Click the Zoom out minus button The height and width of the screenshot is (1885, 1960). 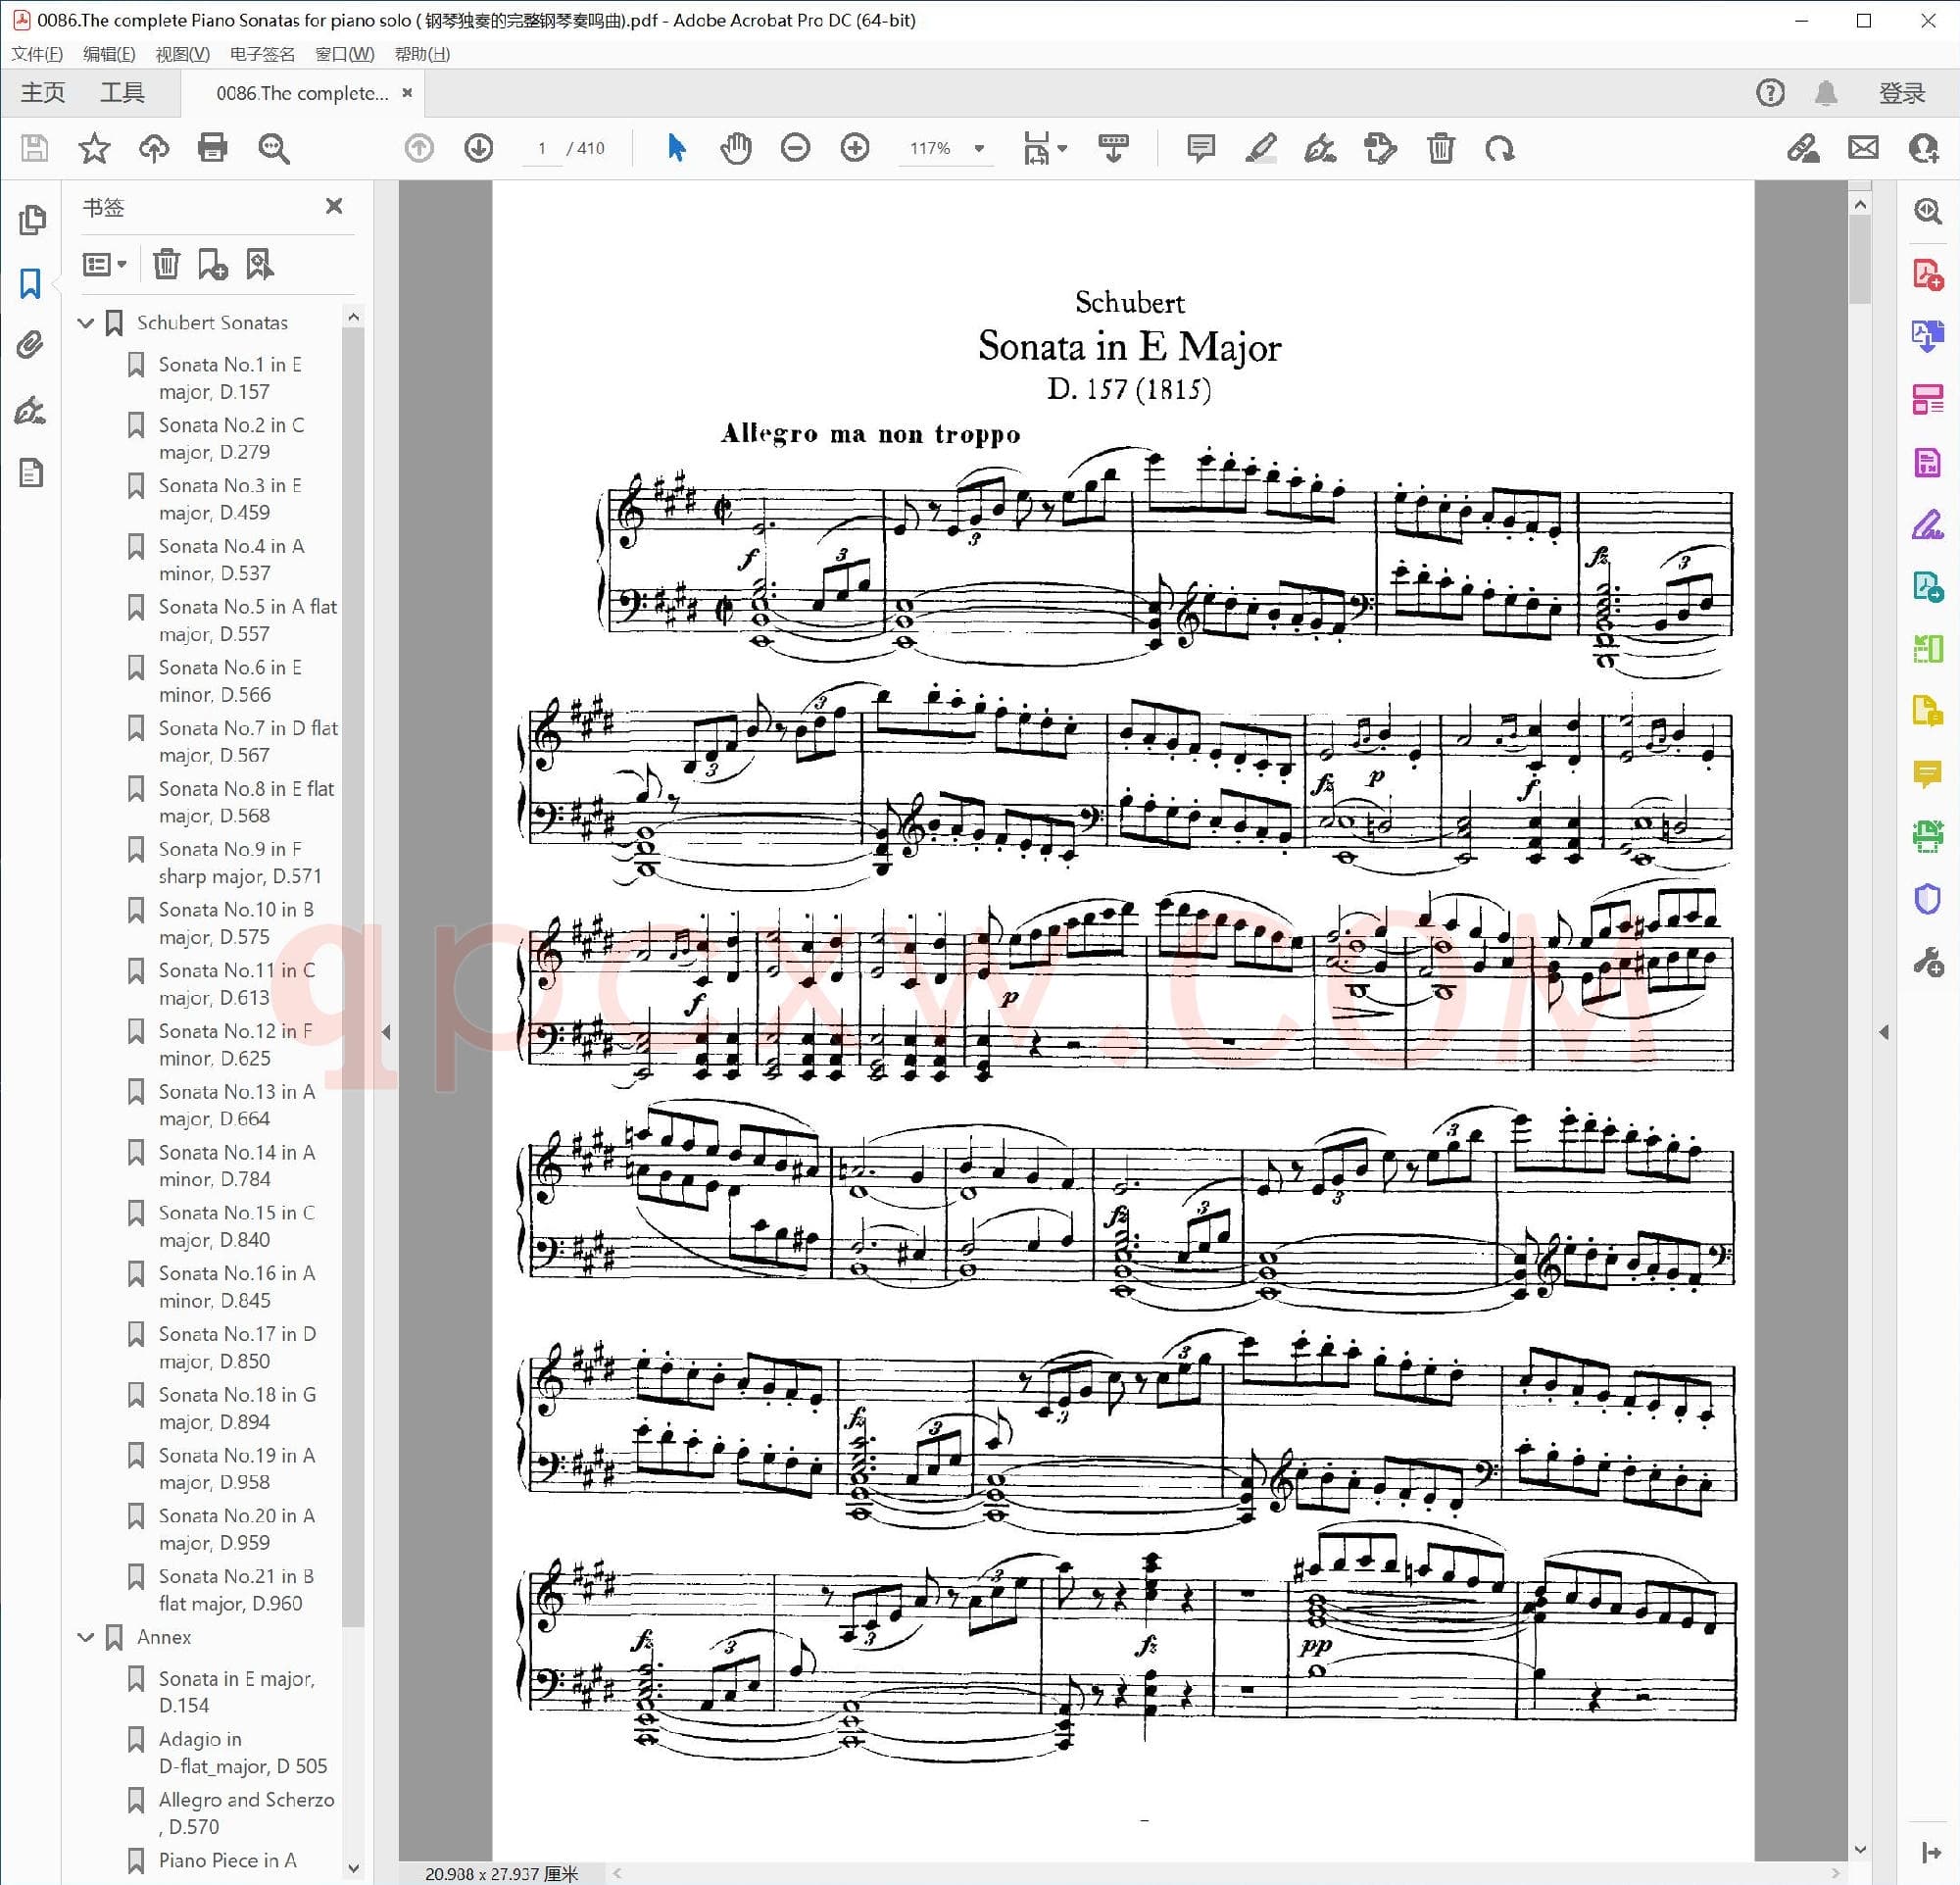coord(795,149)
